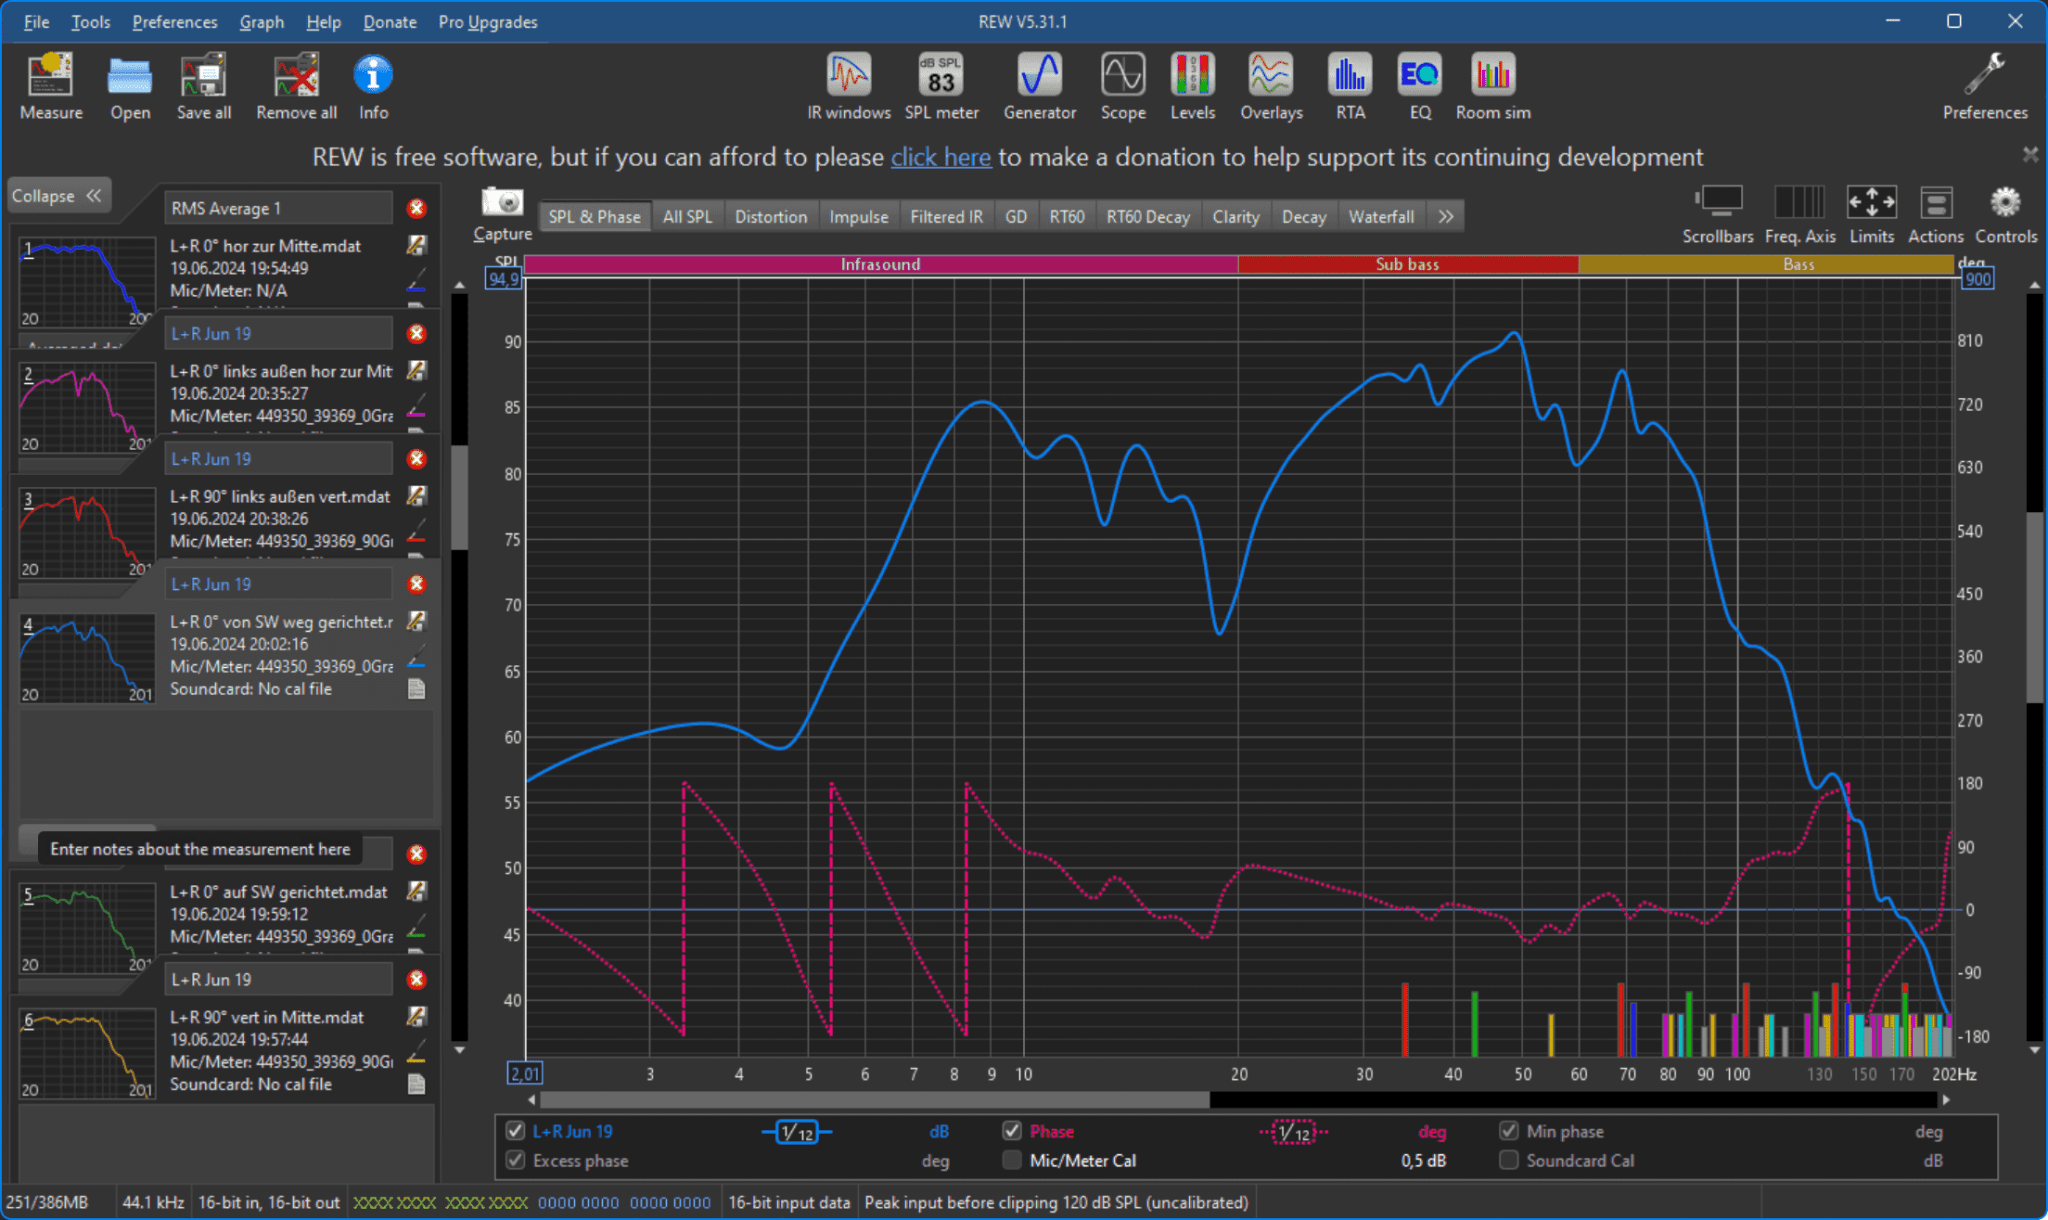Open soundcard cal file icon for measurement 4
Viewport: 2048px width, 1220px height.
tap(417, 689)
